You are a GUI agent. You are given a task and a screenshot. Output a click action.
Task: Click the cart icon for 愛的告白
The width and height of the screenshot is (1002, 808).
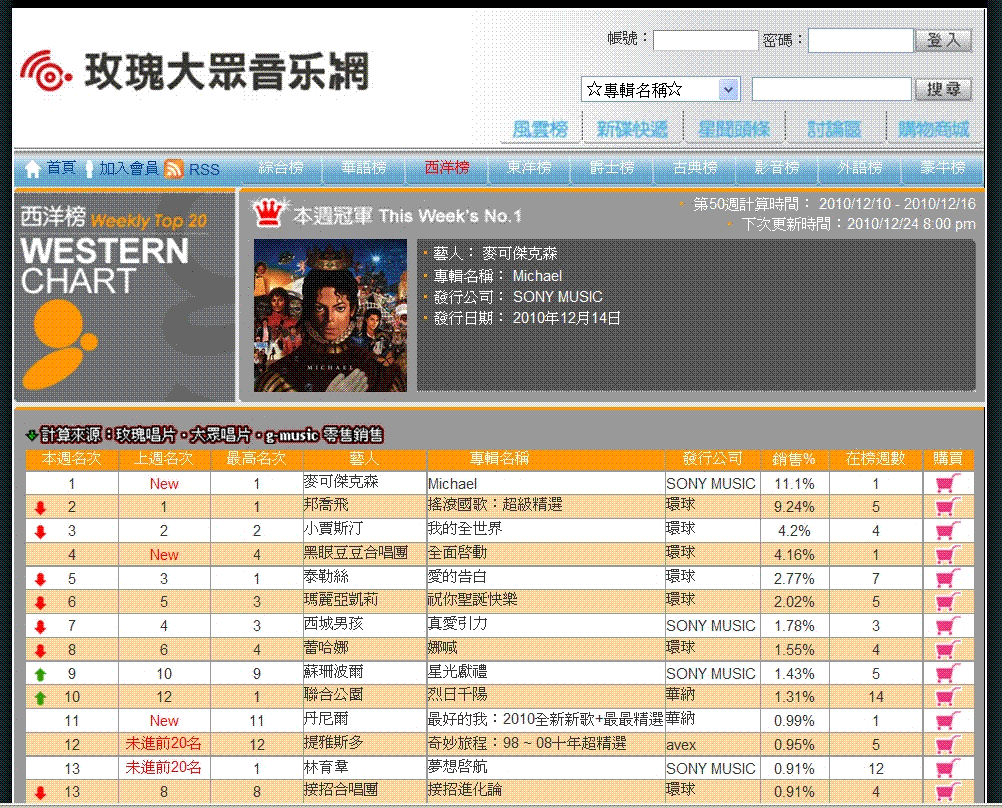[x=948, y=578]
